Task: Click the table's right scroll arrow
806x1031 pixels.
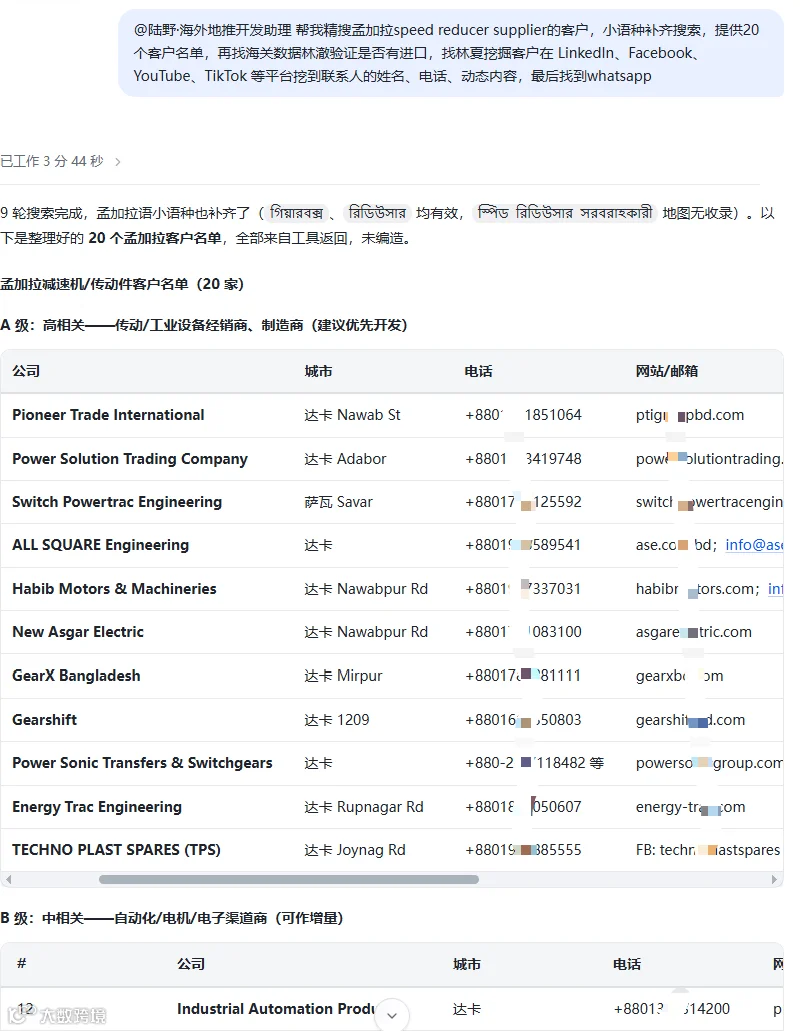Action: coord(774,879)
